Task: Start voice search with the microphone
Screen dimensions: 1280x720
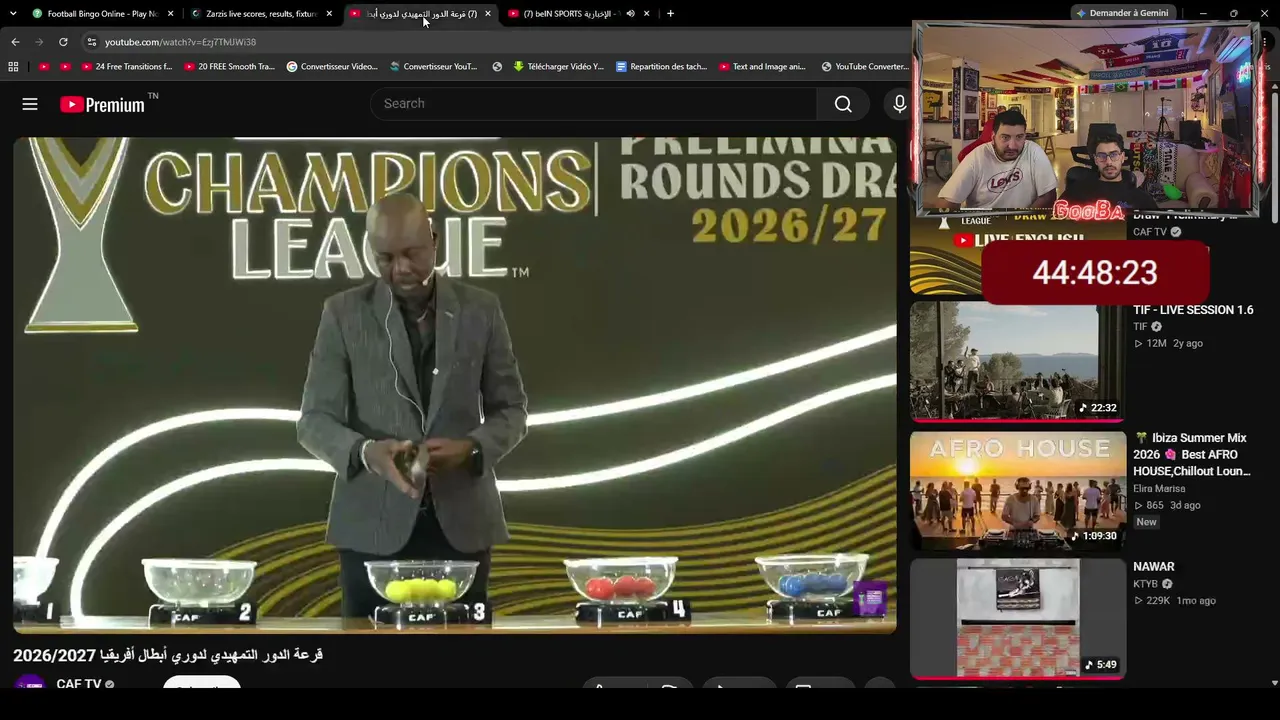Action: pyautogui.click(x=899, y=104)
